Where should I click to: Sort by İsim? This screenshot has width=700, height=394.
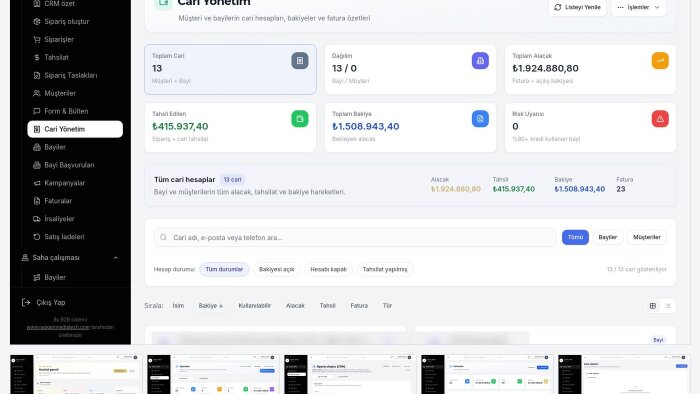pos(178,306)
